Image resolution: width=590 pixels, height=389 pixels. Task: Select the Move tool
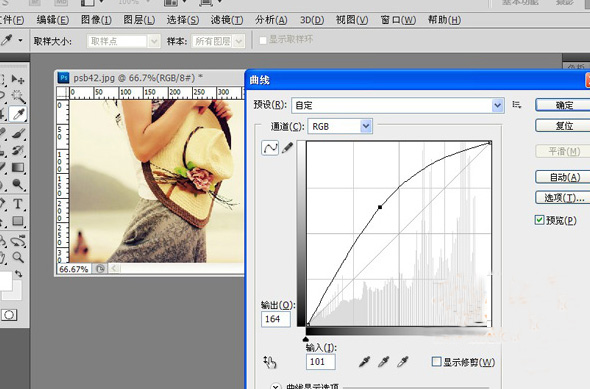click(18, 79)
